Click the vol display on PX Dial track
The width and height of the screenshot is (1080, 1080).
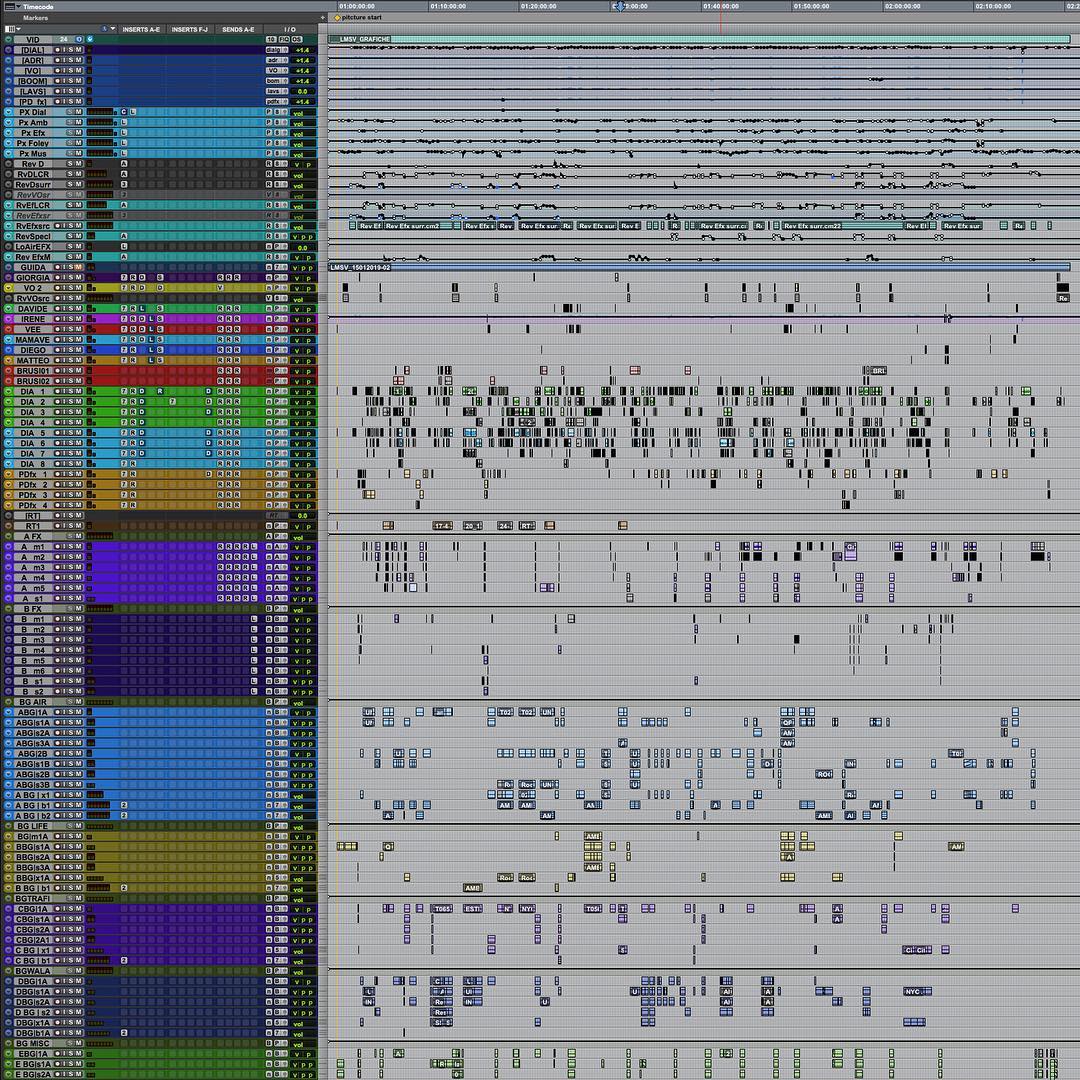point(297,112)
